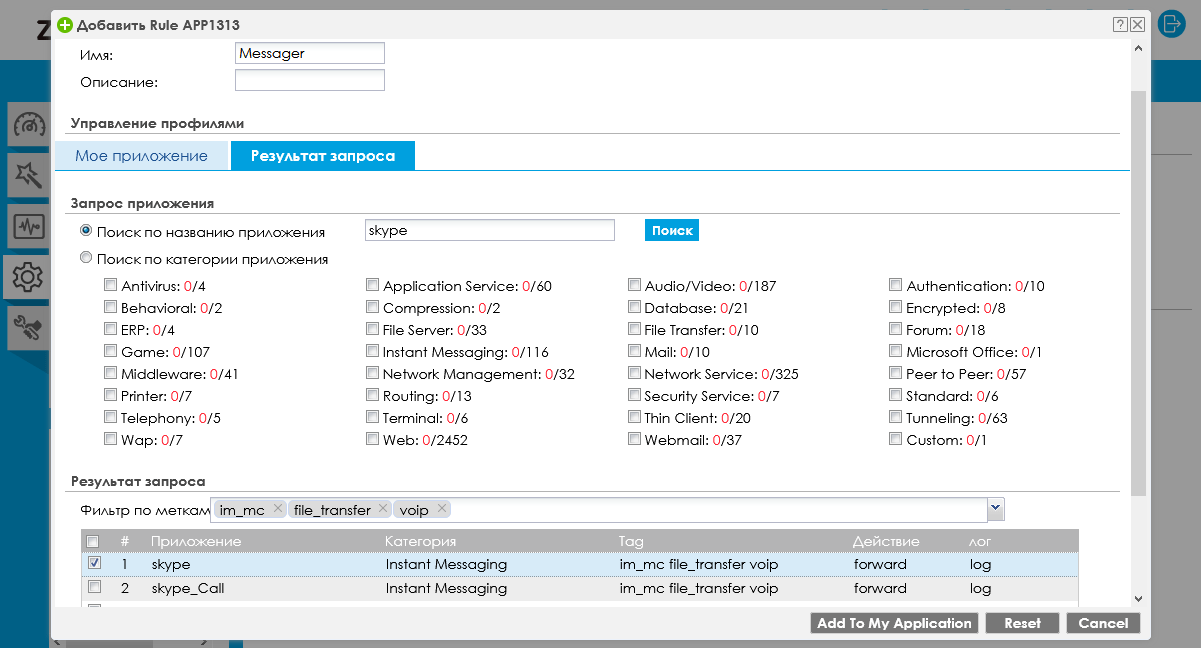Viewport: 1201px width, 648px height.
Task: Click into the Описание input field
Action: pyautogui.click(x=310, y=81)
